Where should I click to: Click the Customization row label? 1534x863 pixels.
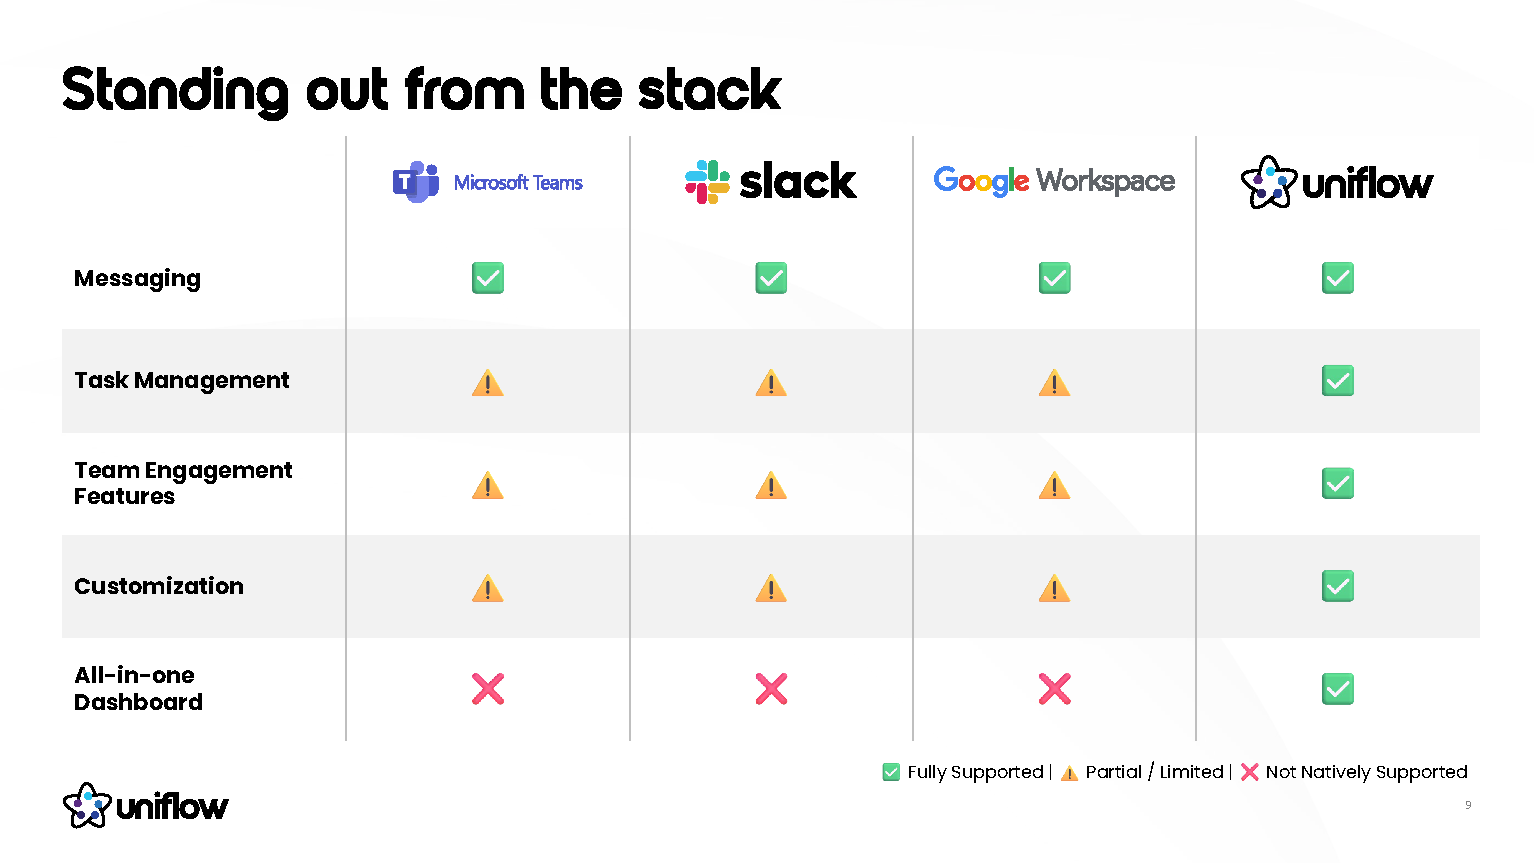(159, 587)
